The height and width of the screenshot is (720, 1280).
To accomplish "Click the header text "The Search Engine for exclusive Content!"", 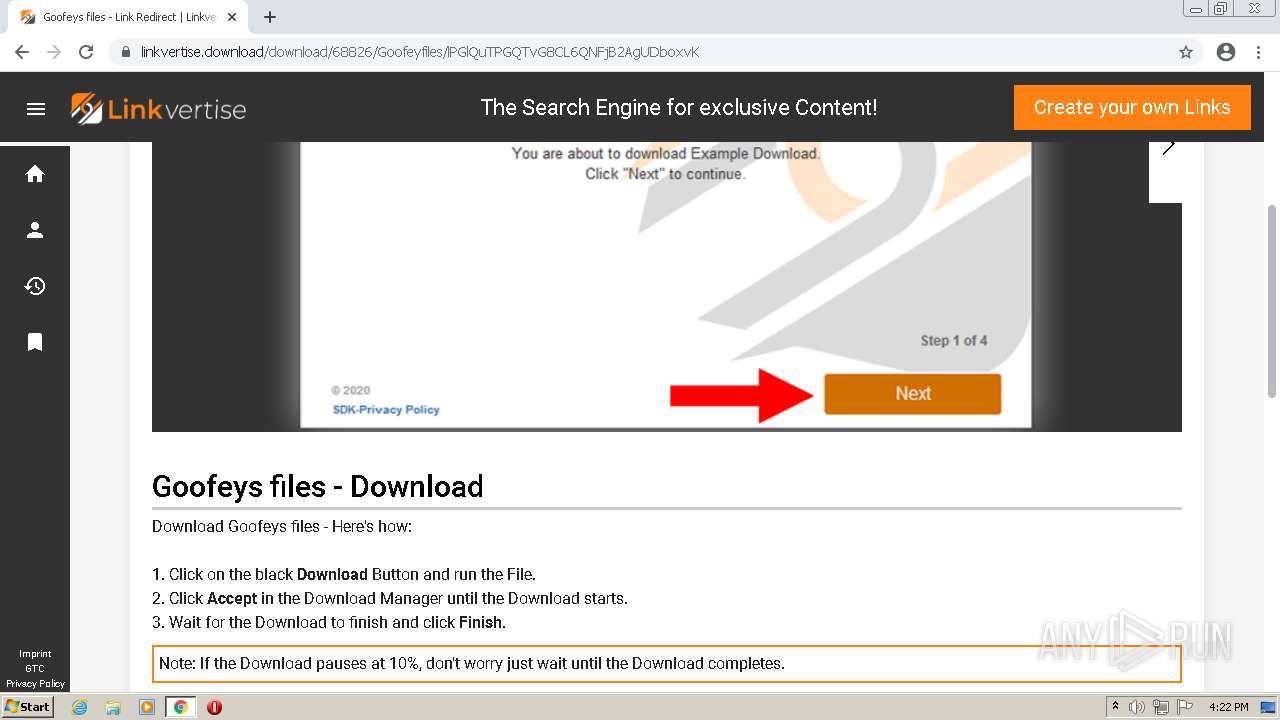I will pos(679,108).
